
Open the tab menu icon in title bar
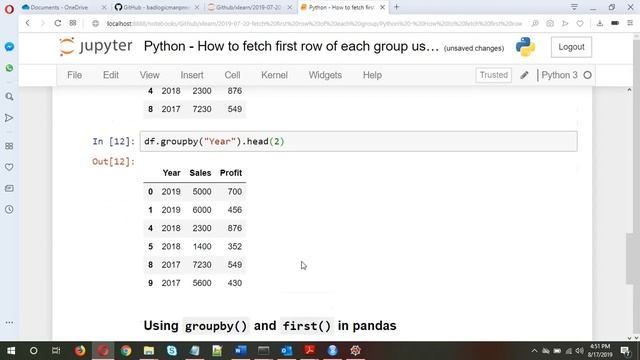[574, 7]
